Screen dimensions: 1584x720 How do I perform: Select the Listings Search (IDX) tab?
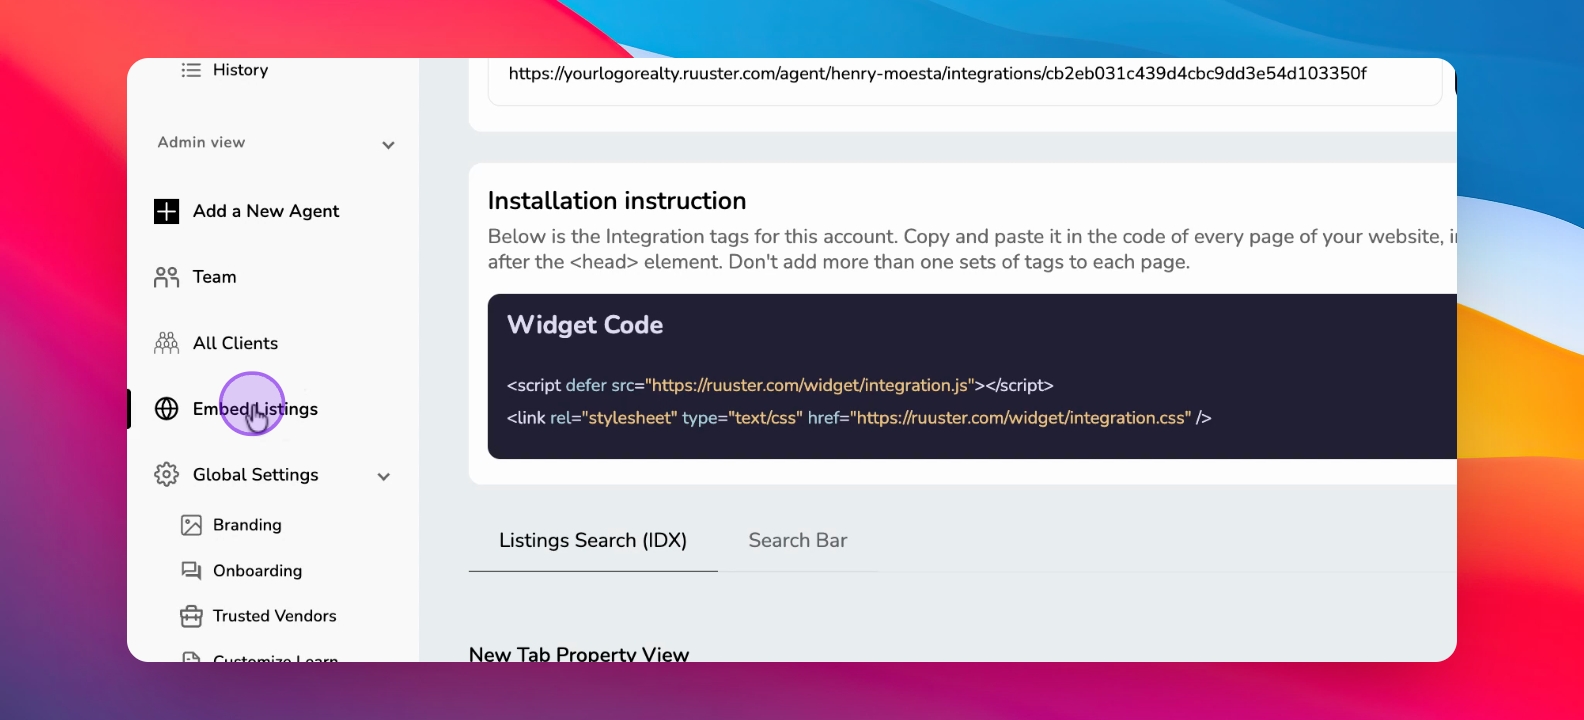pos(593,541)
